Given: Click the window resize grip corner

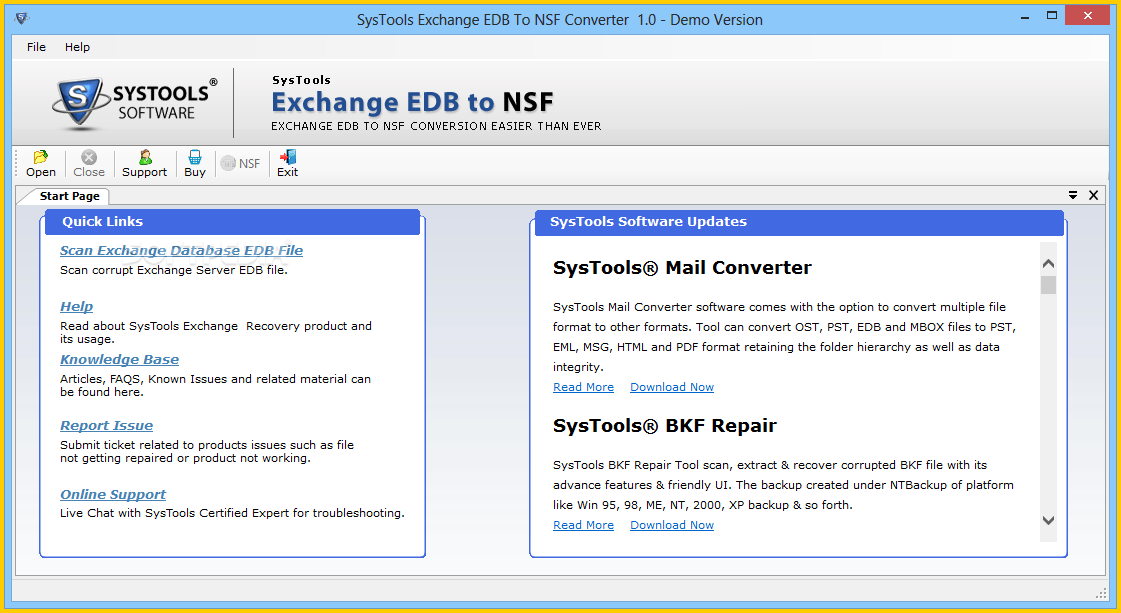Looking at the screenshot, I should click(1101, 593).
